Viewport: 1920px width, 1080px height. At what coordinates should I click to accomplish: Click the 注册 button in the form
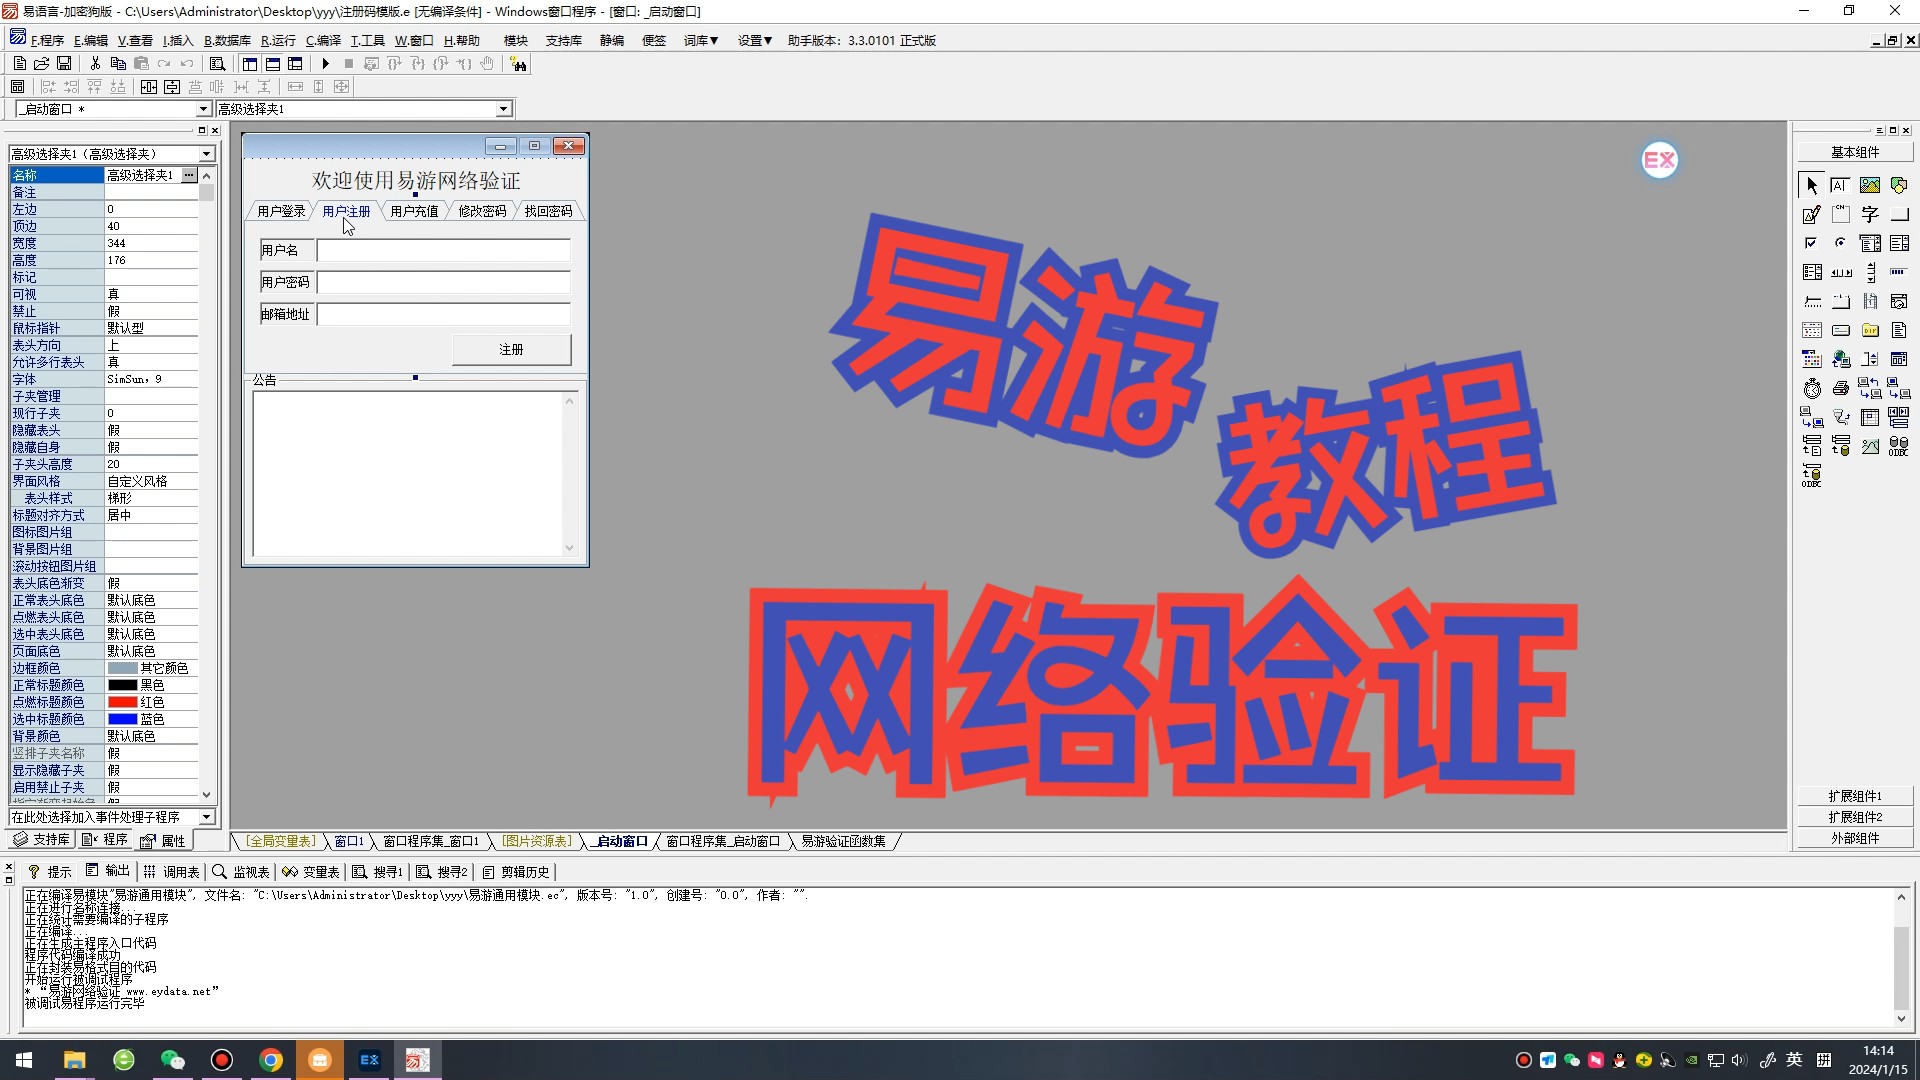tap(511, 349)
